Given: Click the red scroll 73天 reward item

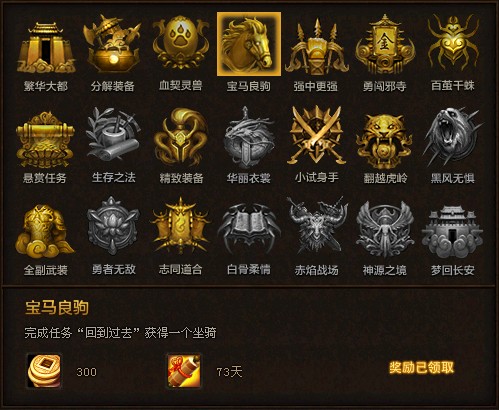Looking at the screenshot, I should coord(184,371).
